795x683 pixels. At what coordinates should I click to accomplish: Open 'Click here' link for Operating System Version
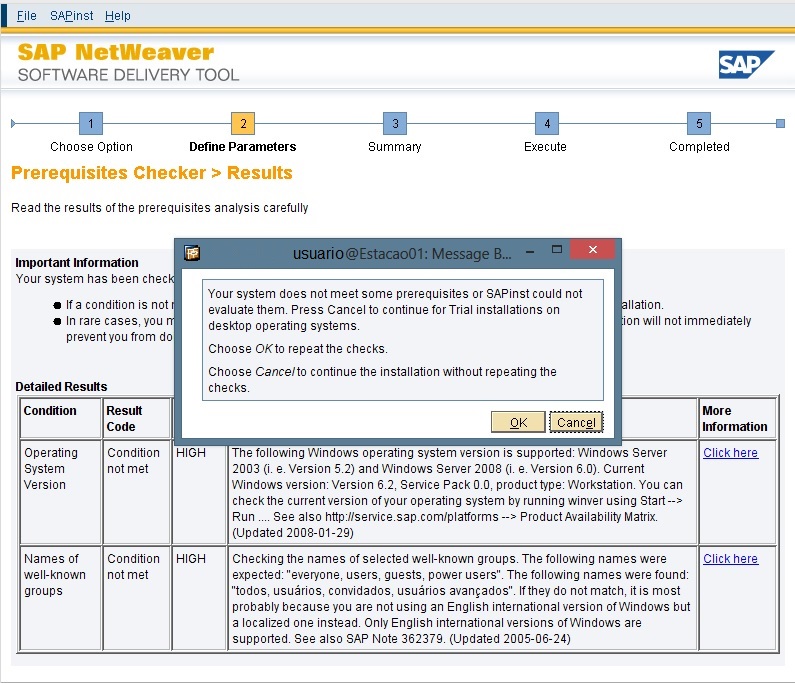tap(730, 453)
